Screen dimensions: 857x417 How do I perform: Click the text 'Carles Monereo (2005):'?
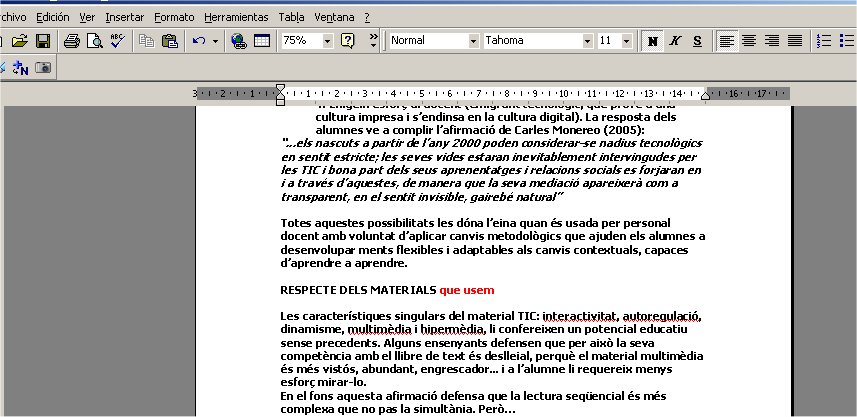tap(579, 130)
